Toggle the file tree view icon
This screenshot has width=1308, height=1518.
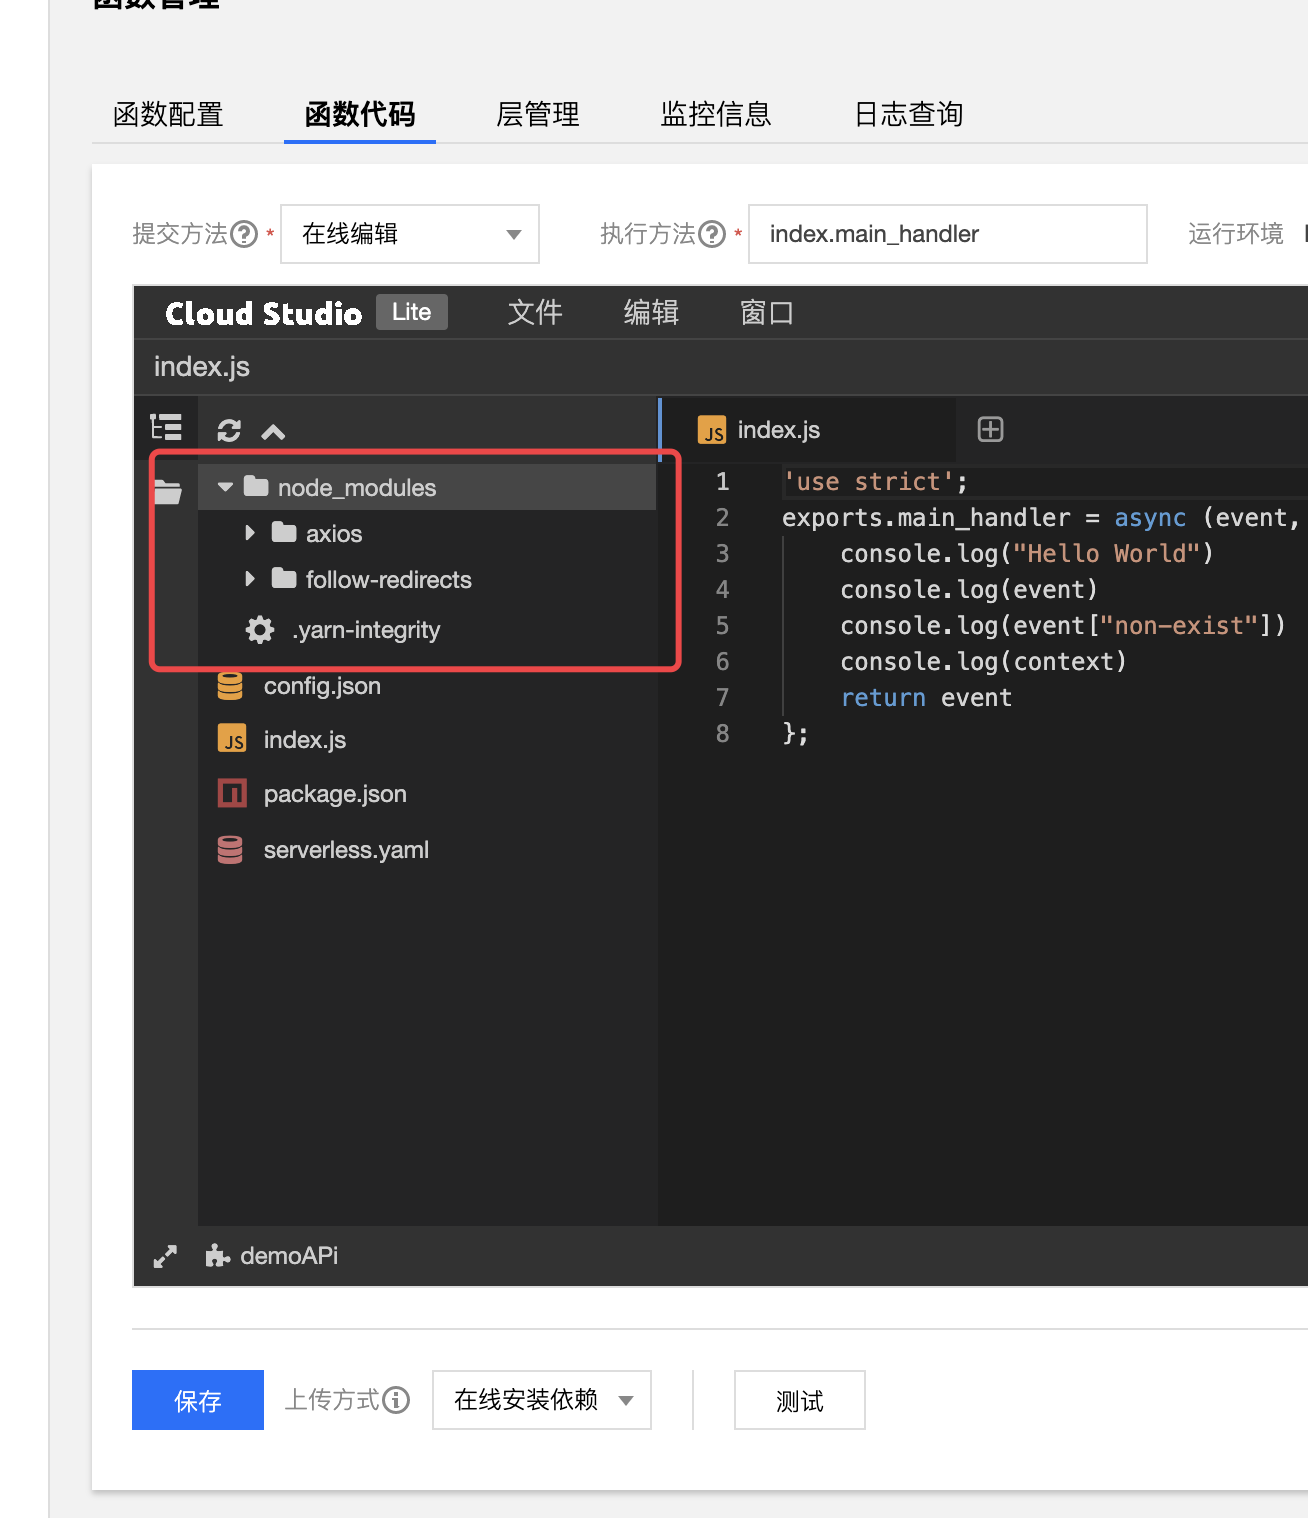[x=166, y=428]
